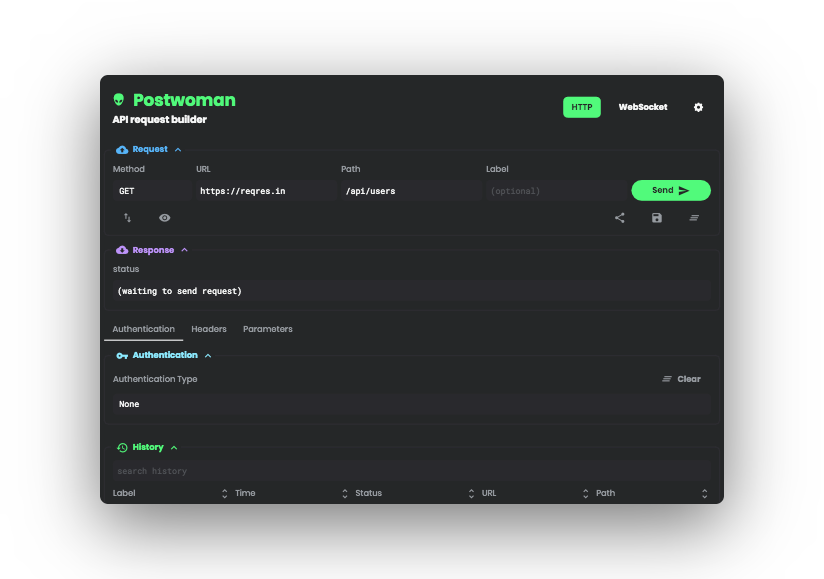This screenshot has width=824, height=579.
Task: Collapse the Authentication section chevron
Action: pos(208,356)
